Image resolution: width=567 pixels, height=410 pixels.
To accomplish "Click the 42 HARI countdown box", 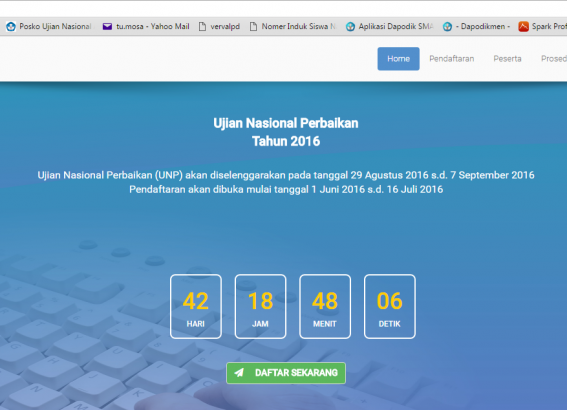I will point(196,306).
